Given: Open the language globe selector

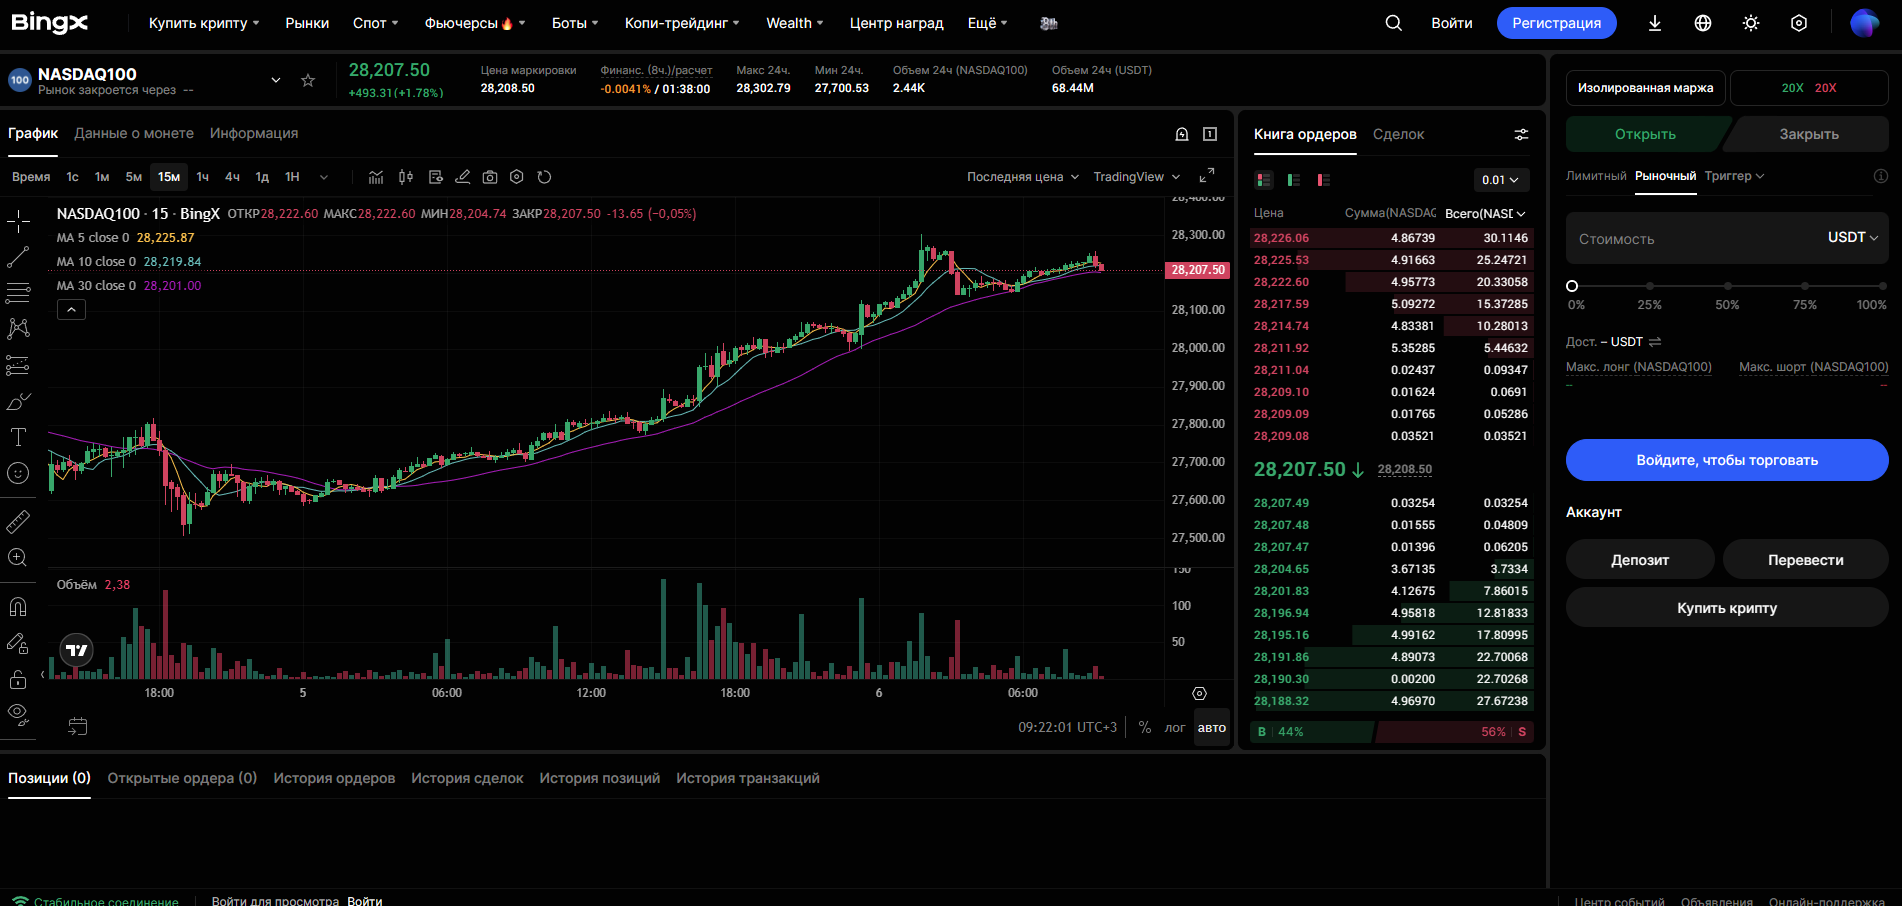Looking at the screenshot, I should pyautogui.click(x=1703, y=23).
